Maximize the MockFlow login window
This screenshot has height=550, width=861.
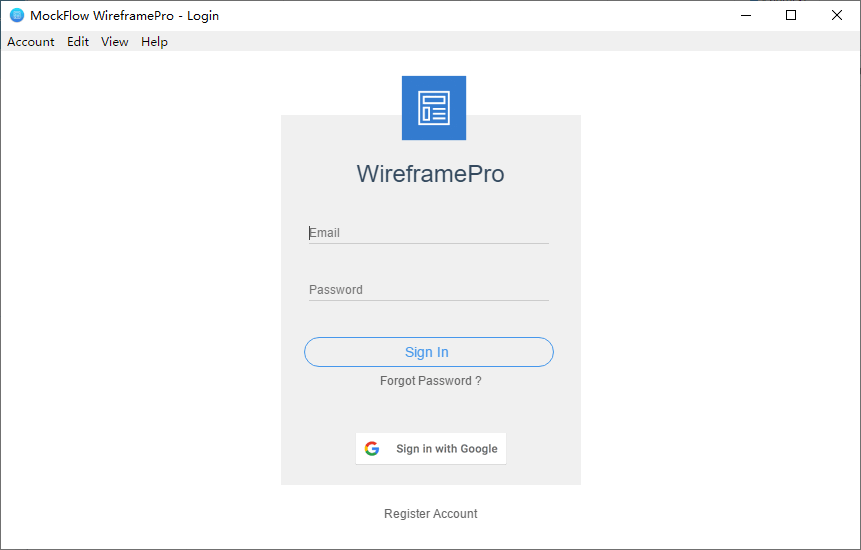[791, 15]
